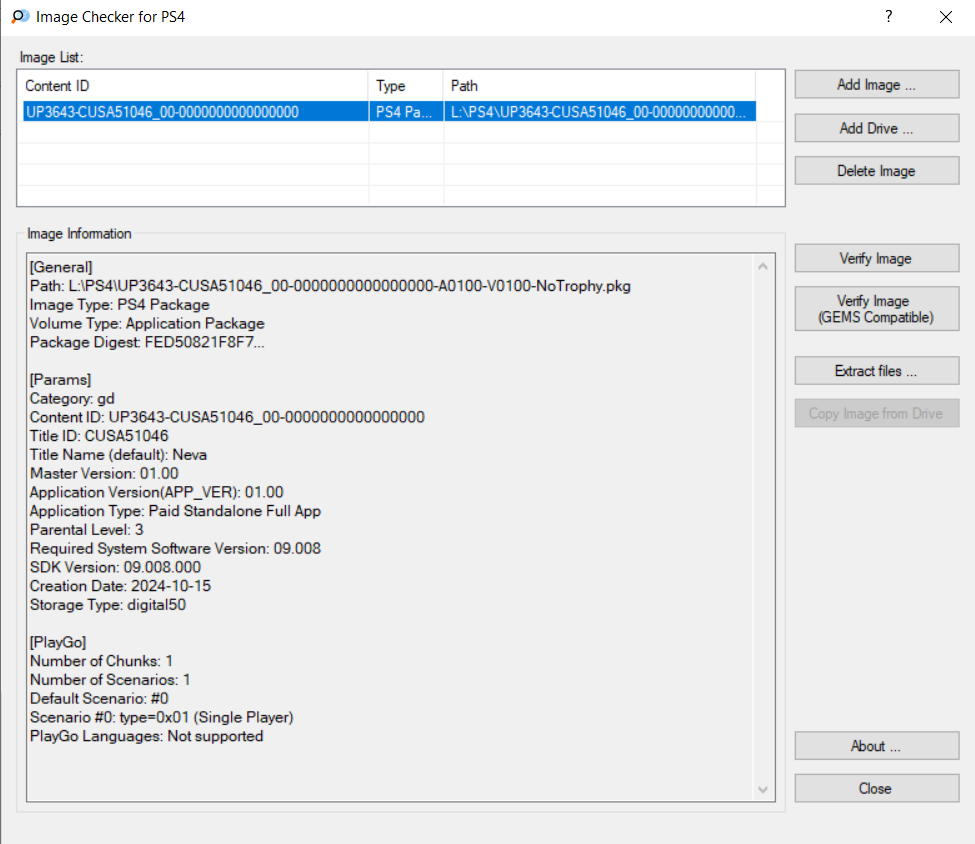Click the Add Drive button
The image size is (975, 844).
tap(877, 128)
